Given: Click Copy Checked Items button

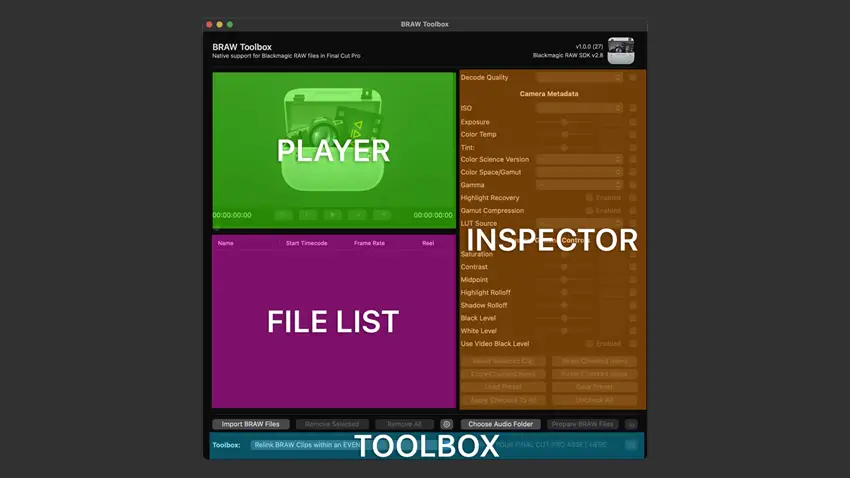Looking at the screenshot, I should pos(503,374).
